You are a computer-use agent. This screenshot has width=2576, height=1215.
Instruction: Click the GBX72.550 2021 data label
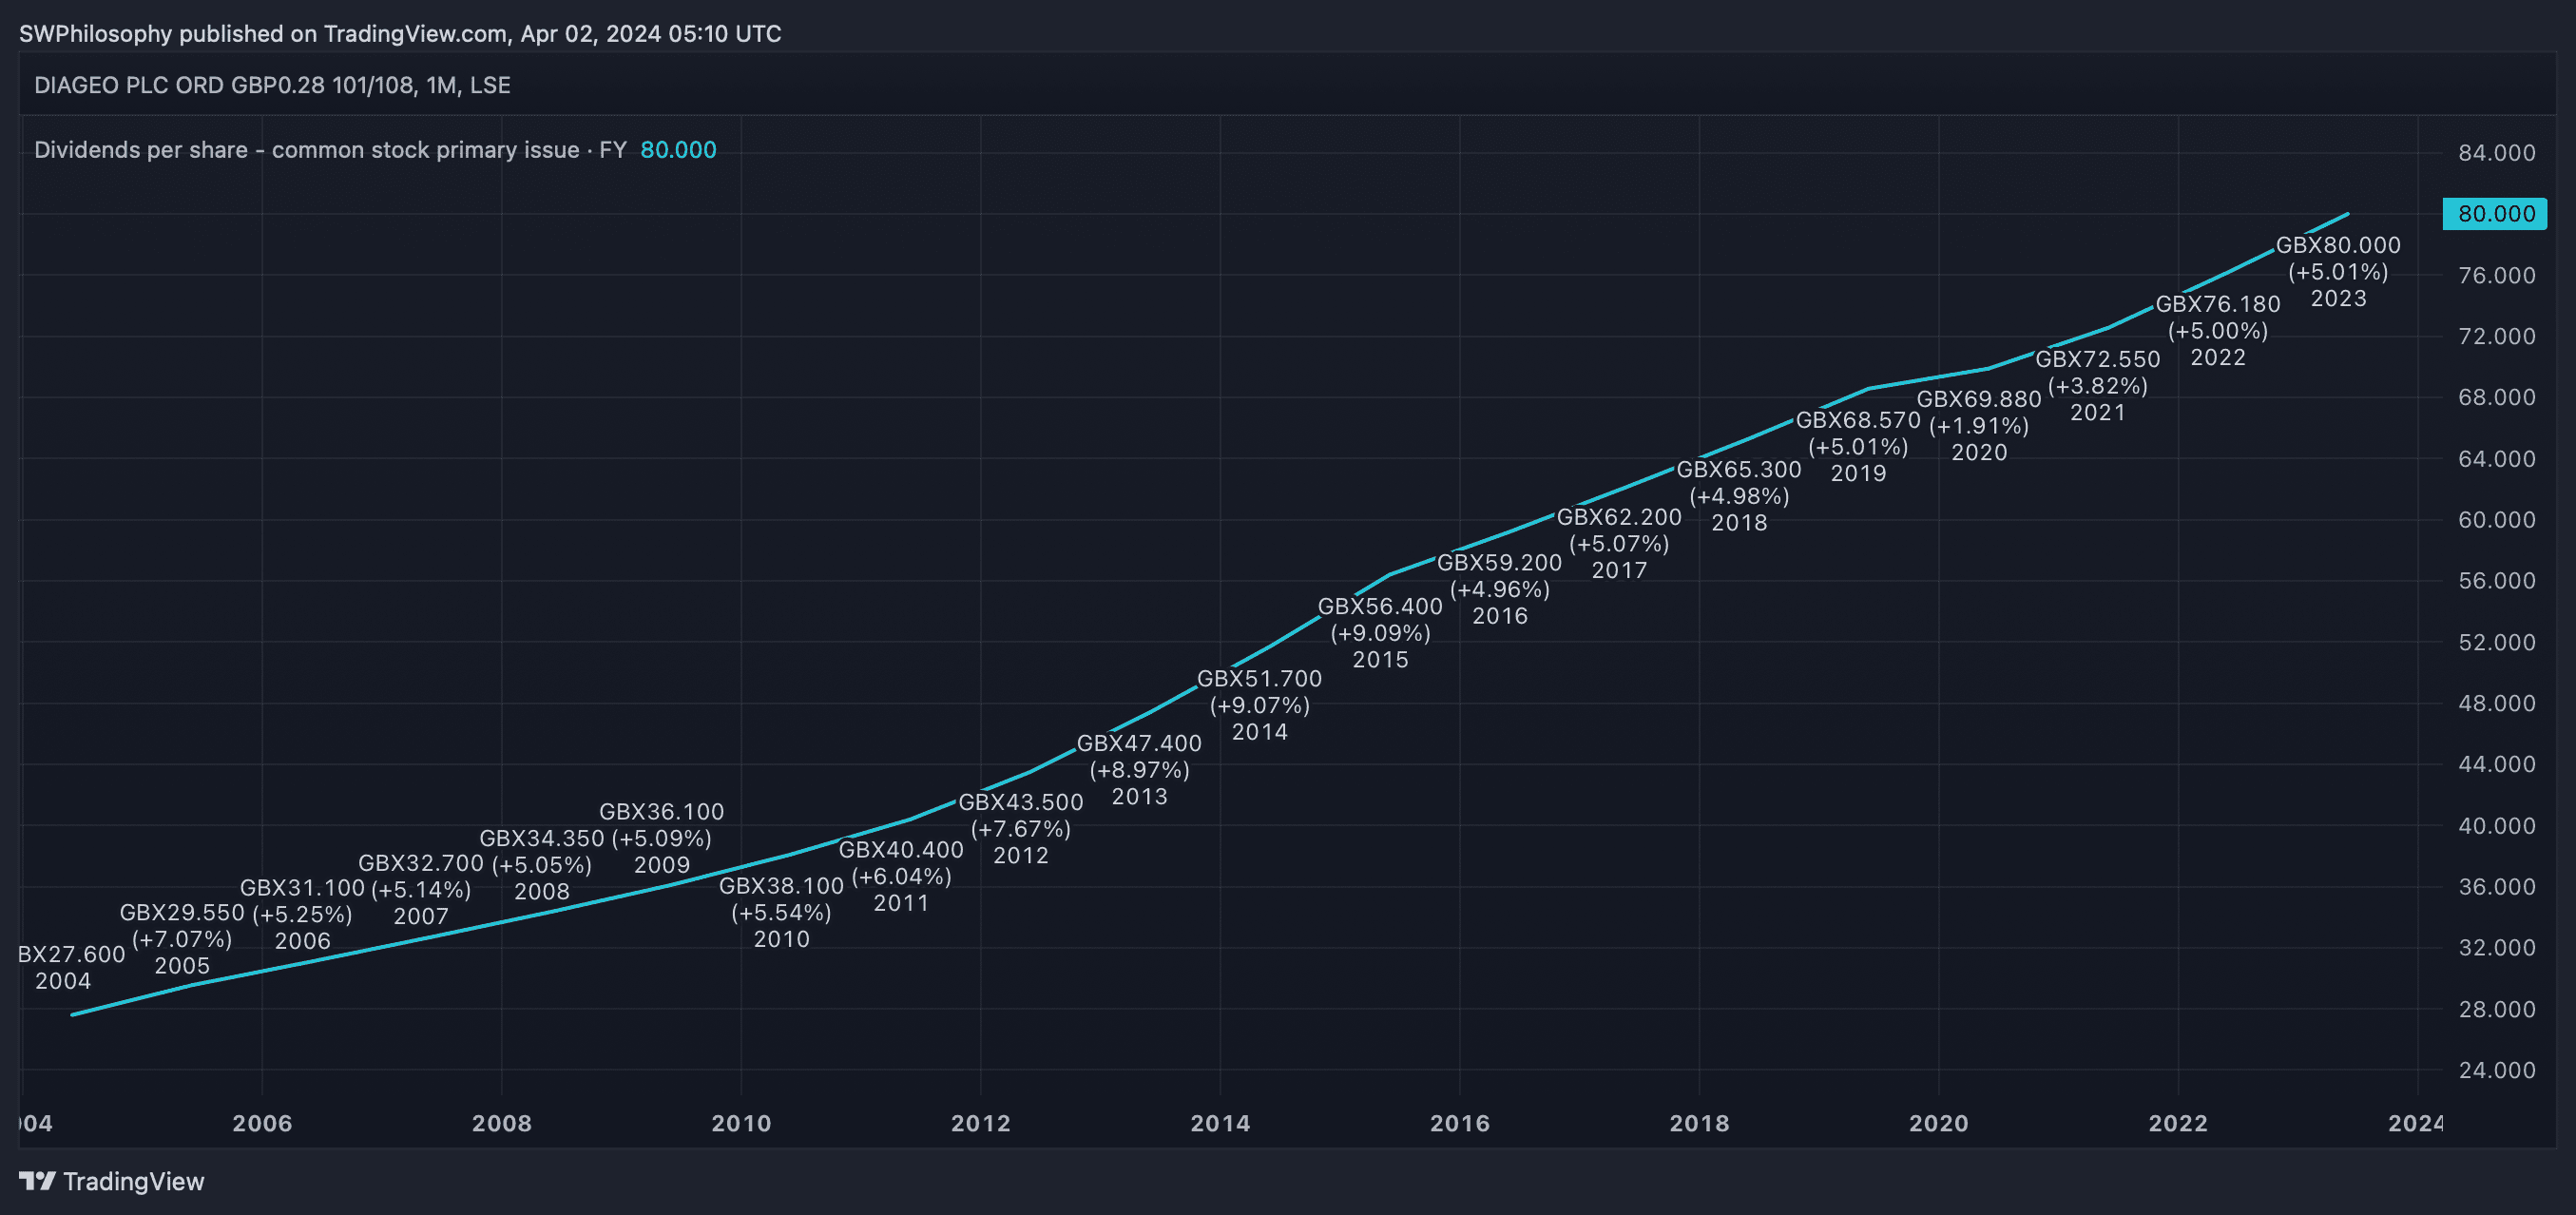[2098, 386]
